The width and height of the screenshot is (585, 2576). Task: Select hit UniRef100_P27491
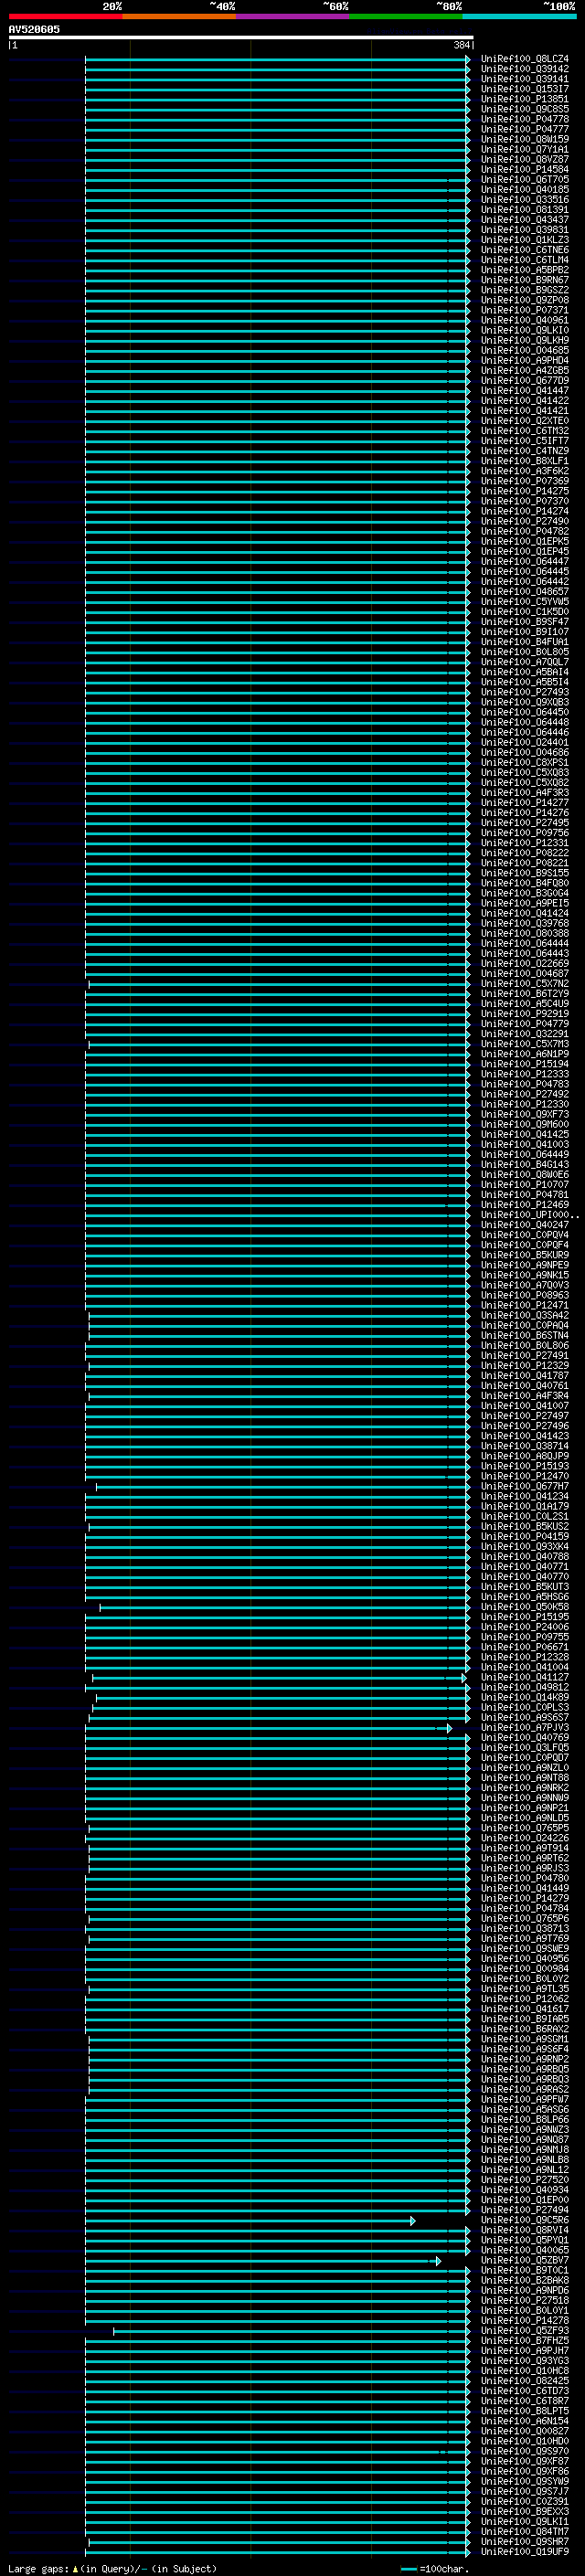[x=524, y=1356]
